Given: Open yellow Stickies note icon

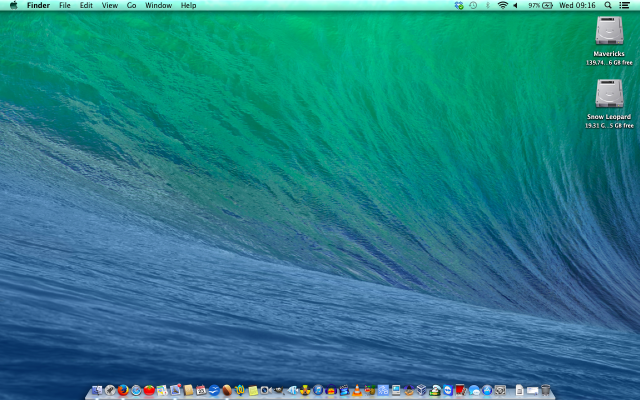Looking at the screenshot, I should pos(253,391).
